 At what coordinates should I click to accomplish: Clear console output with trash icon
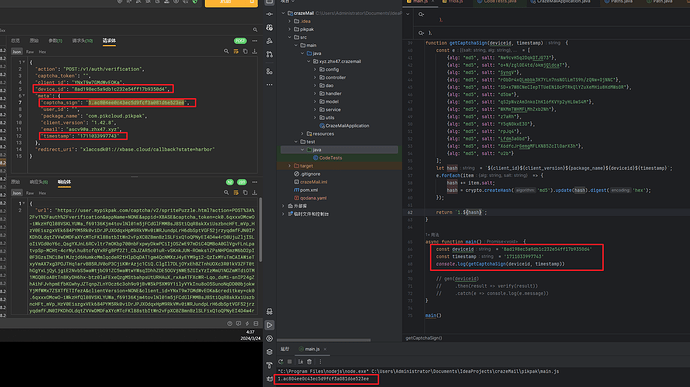coord(309,361)
